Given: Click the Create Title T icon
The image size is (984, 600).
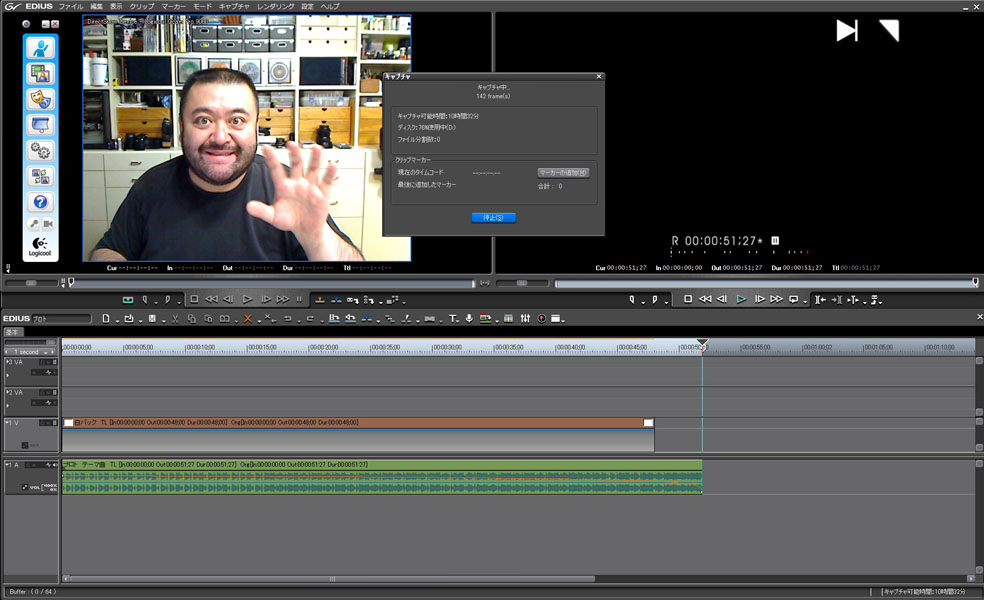Looking at the screenshot, I should [452, 319].
